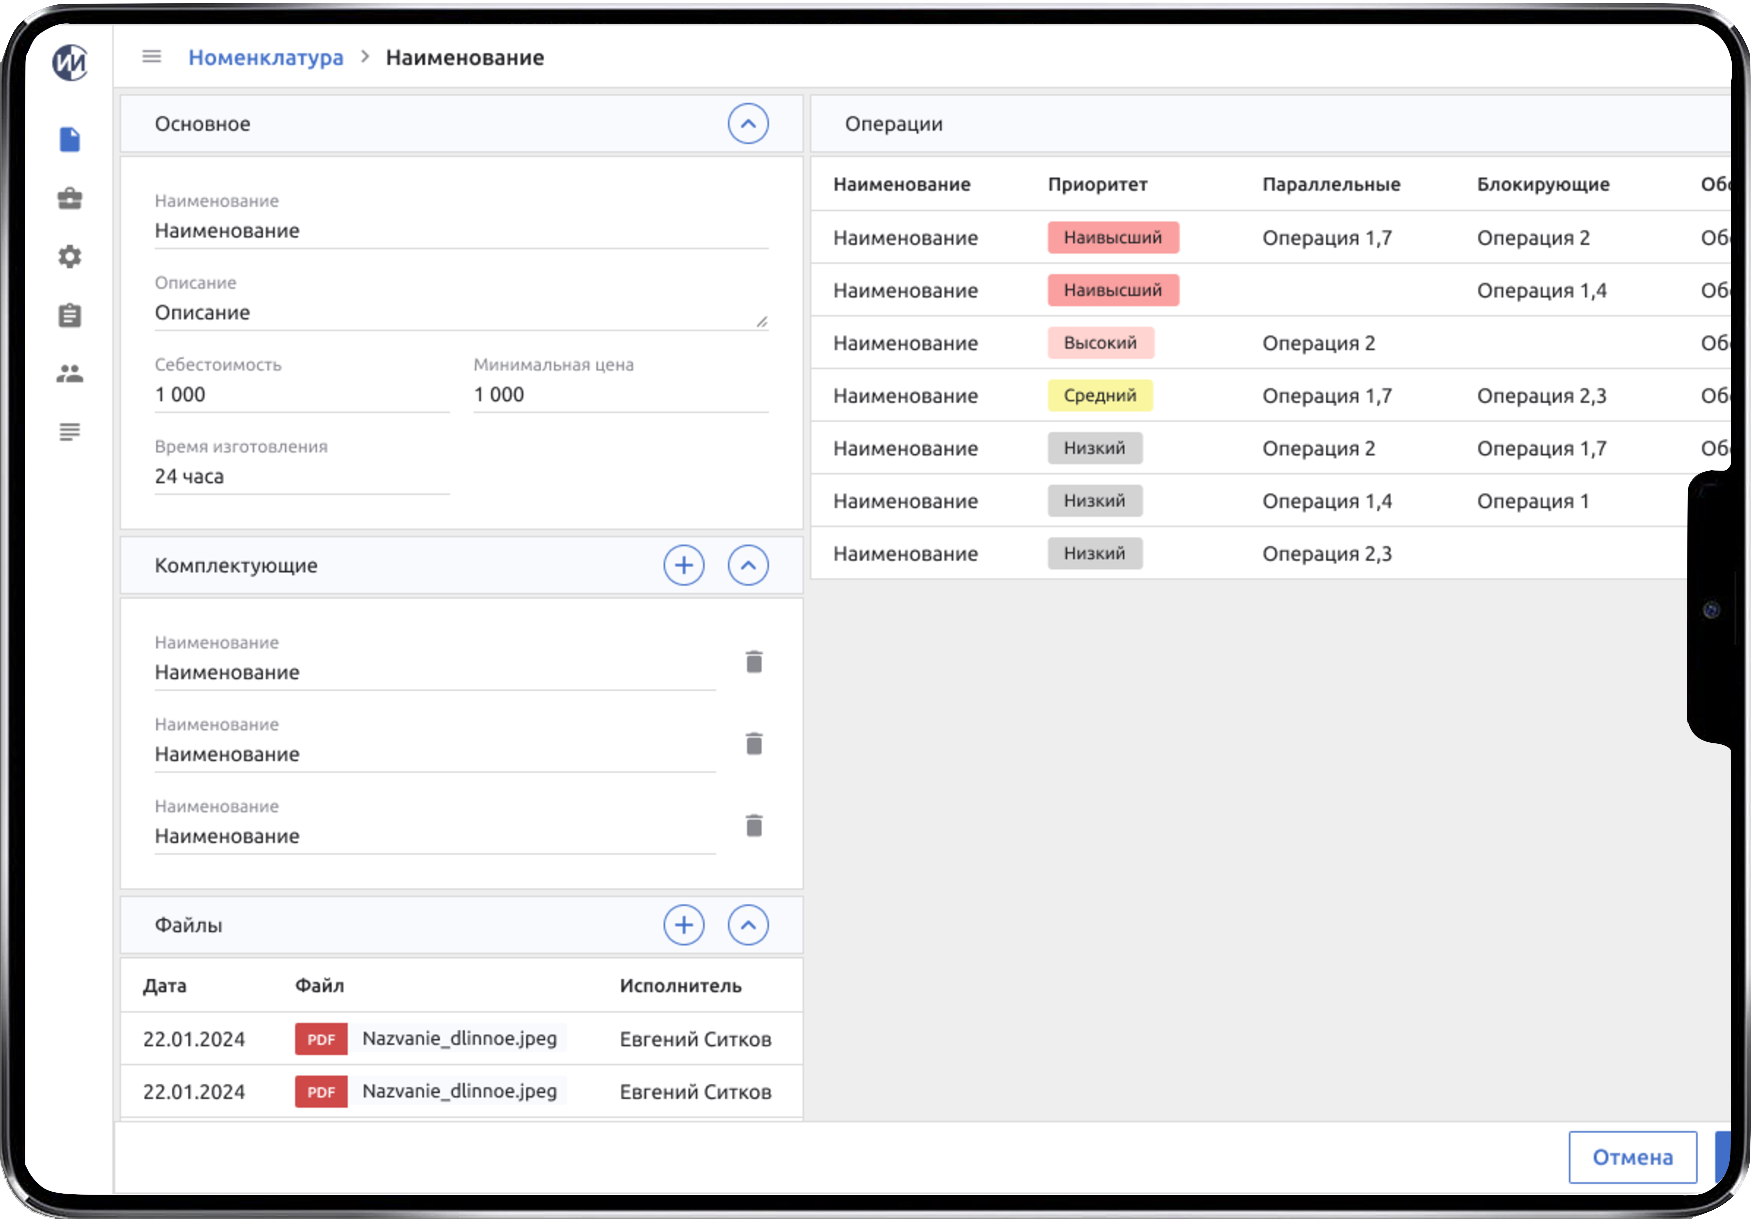
Task: Delete the third Комплектующие item
Action: pyautogui.click(x=754, y=826)
